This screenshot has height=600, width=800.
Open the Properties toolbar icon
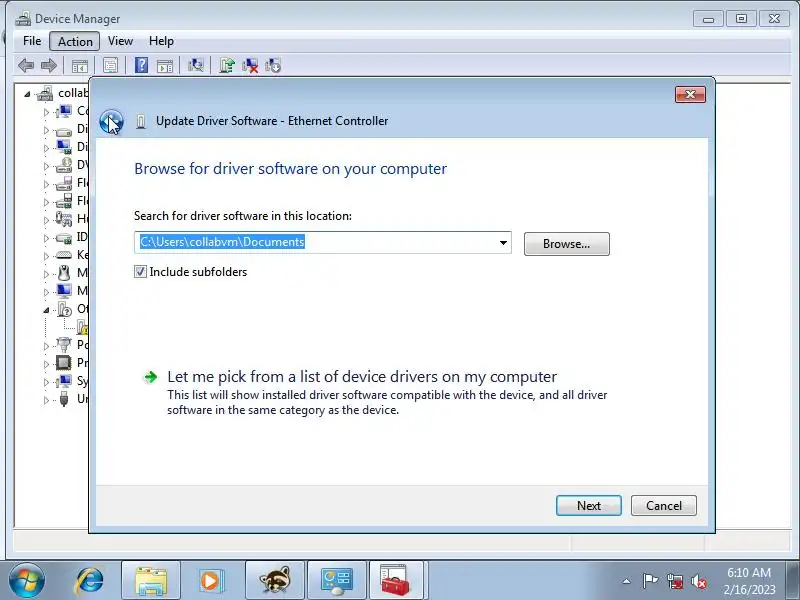[110, 66]
